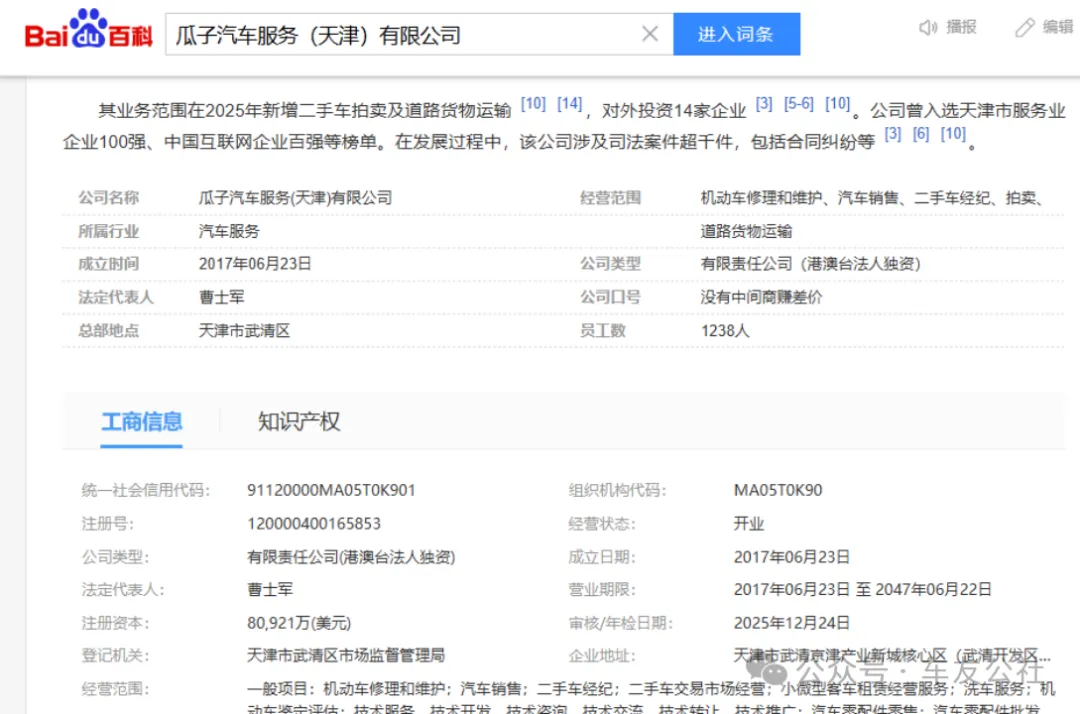Screen dimensions: 1080x714
Task: Select business term ending 2047年06月22日
Action: (933, 589)
